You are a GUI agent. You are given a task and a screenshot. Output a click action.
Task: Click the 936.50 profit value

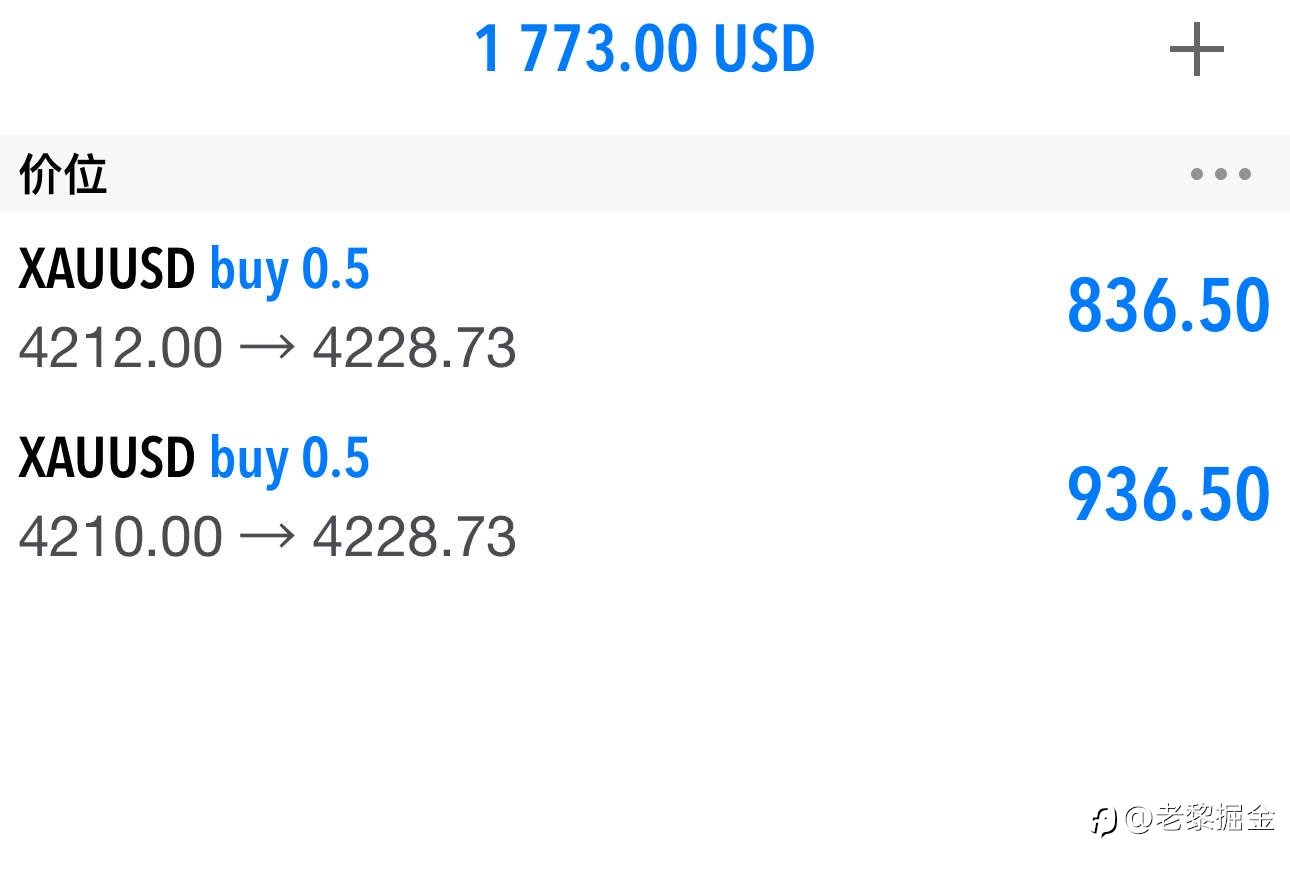(1168, 494)
